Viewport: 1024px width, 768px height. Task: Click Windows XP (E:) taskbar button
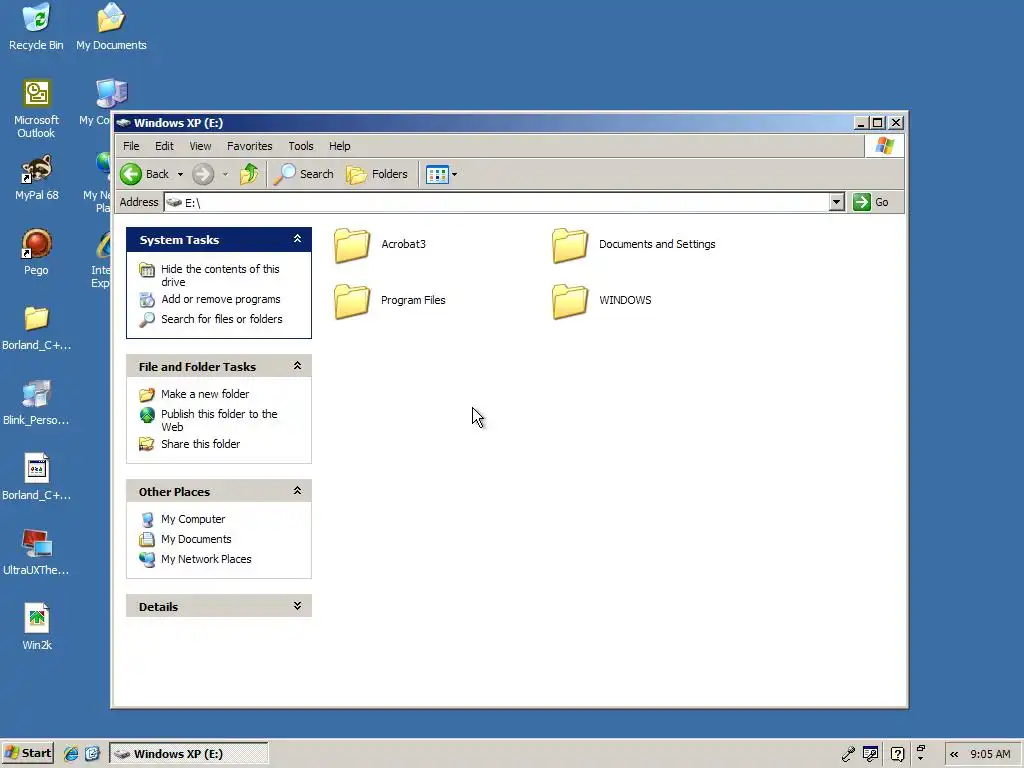click(188, 753)
